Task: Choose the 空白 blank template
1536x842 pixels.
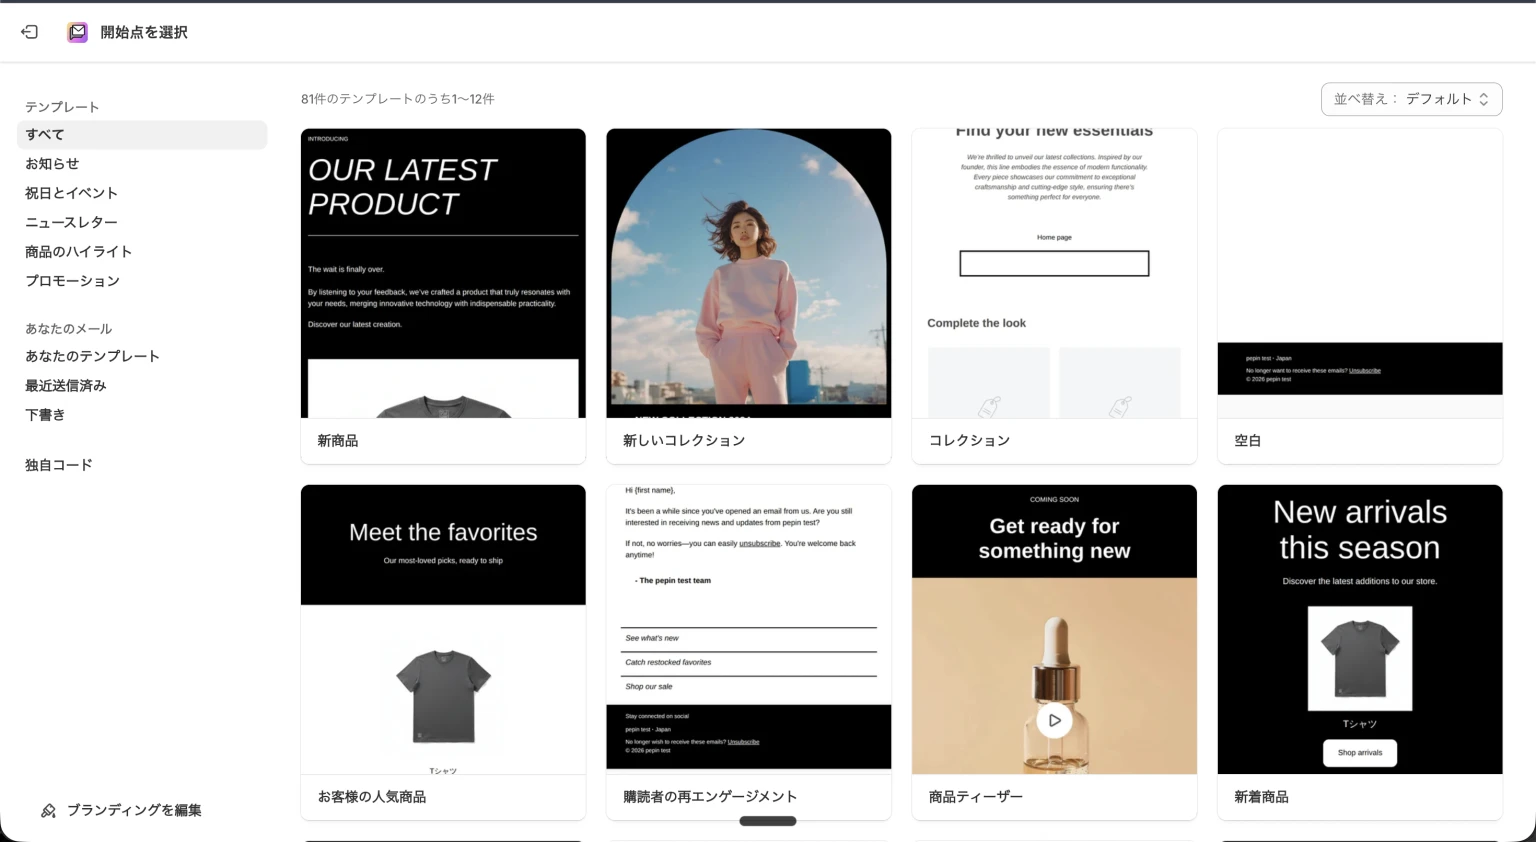Action: [x=1359, y=272]
